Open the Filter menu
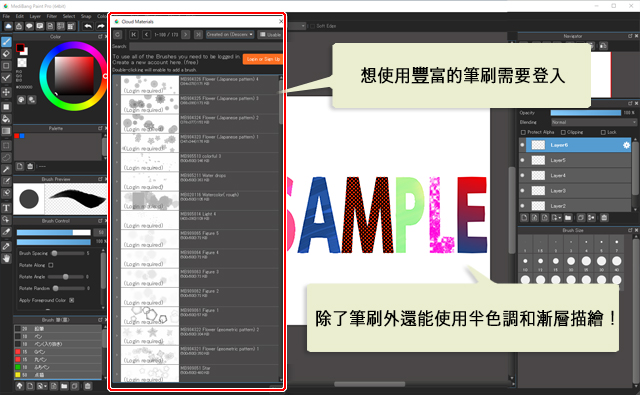This screenshot has height=395, width=640. pyautogui.click(x=52, y=16)
